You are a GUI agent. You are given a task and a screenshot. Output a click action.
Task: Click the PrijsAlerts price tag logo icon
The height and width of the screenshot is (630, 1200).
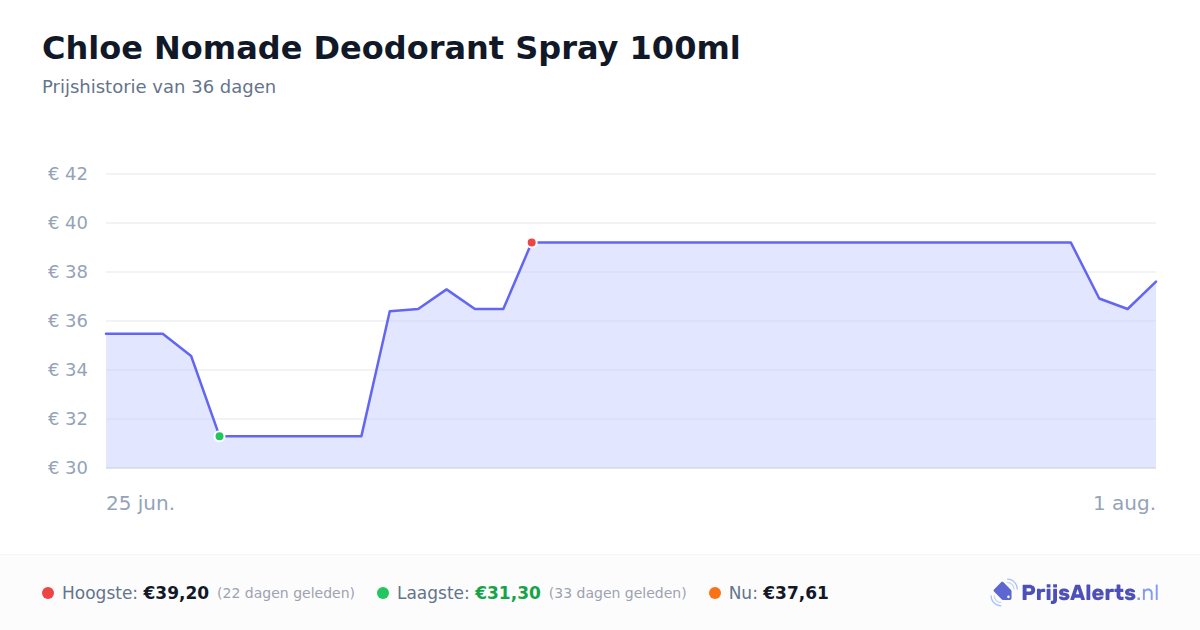1003,593
